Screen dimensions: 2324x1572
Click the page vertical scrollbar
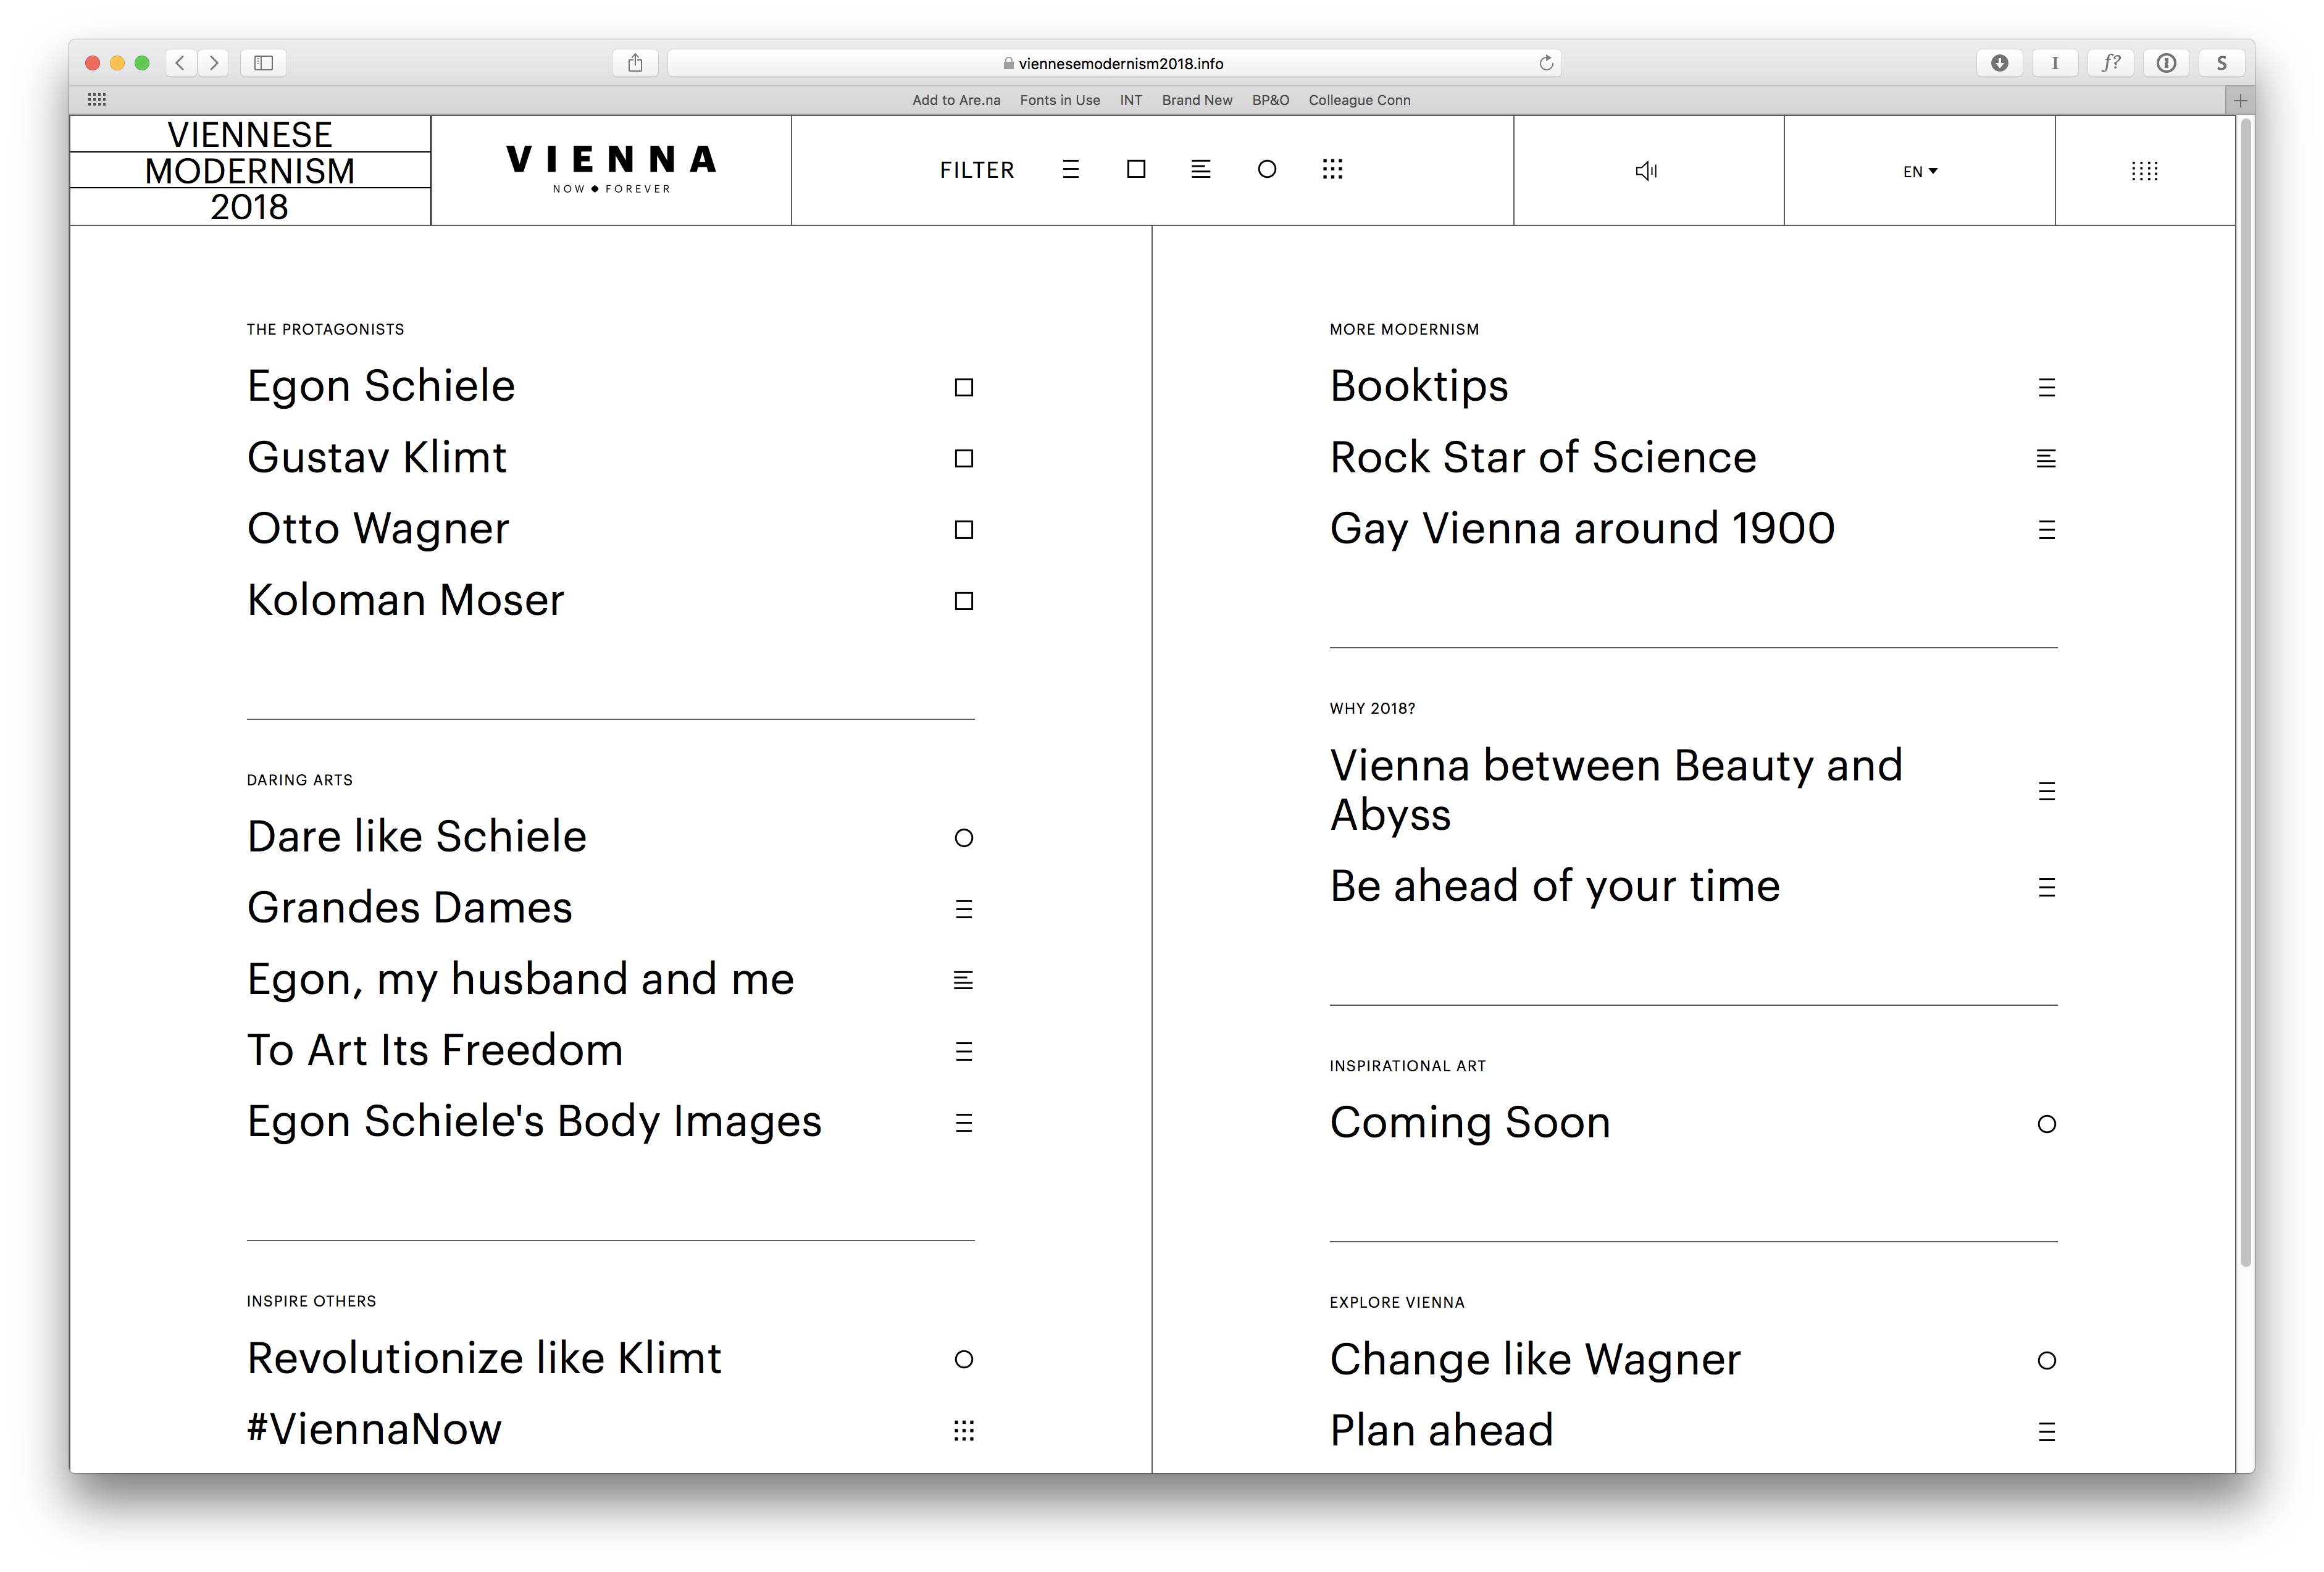2245,690
